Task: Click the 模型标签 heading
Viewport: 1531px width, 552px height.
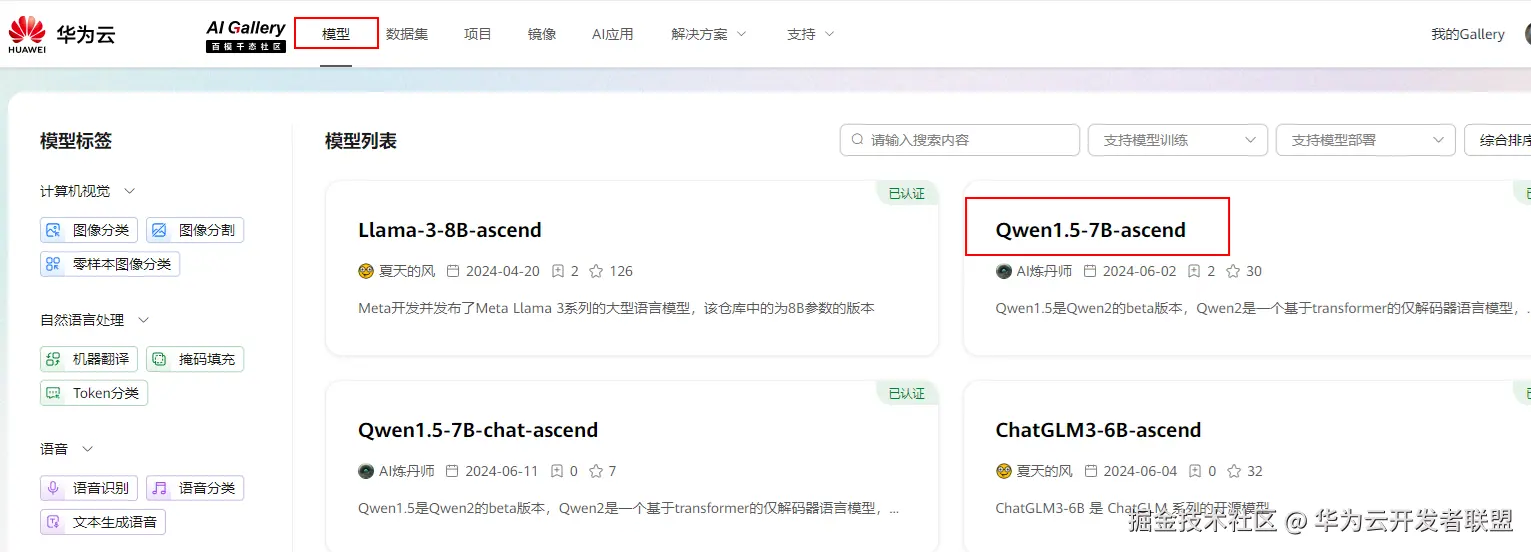Action: [76, 141]
